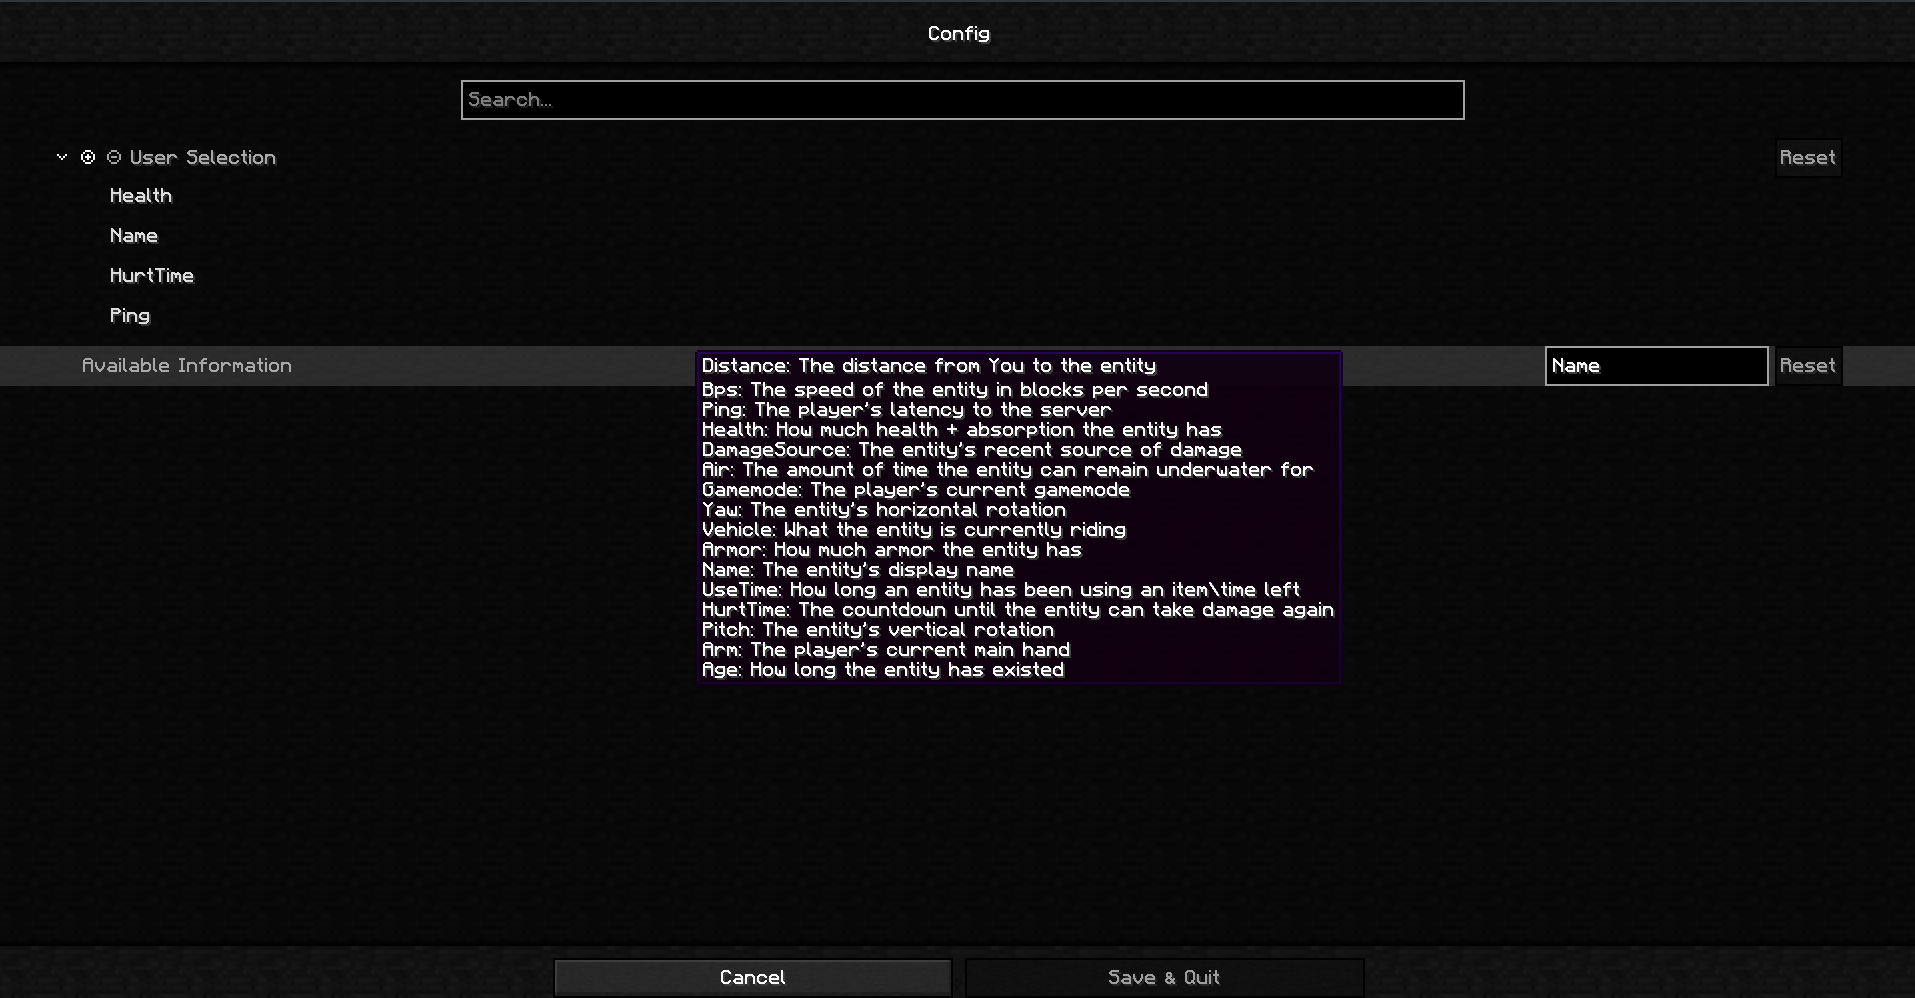Click the HurtTime description in the tooltip

1018,610
